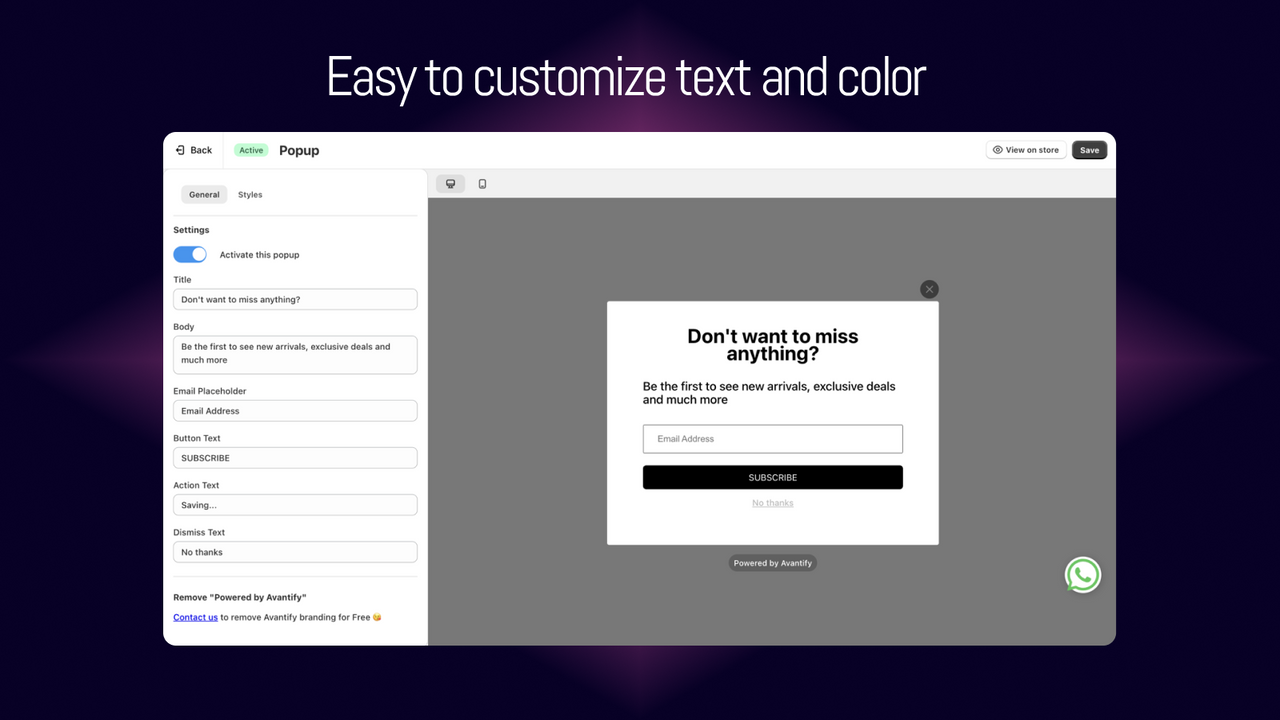Viewport: 1280px width, 720px height.
Task: Click the Remove "Powered by Avantify" heading
Action: [240, 597]
